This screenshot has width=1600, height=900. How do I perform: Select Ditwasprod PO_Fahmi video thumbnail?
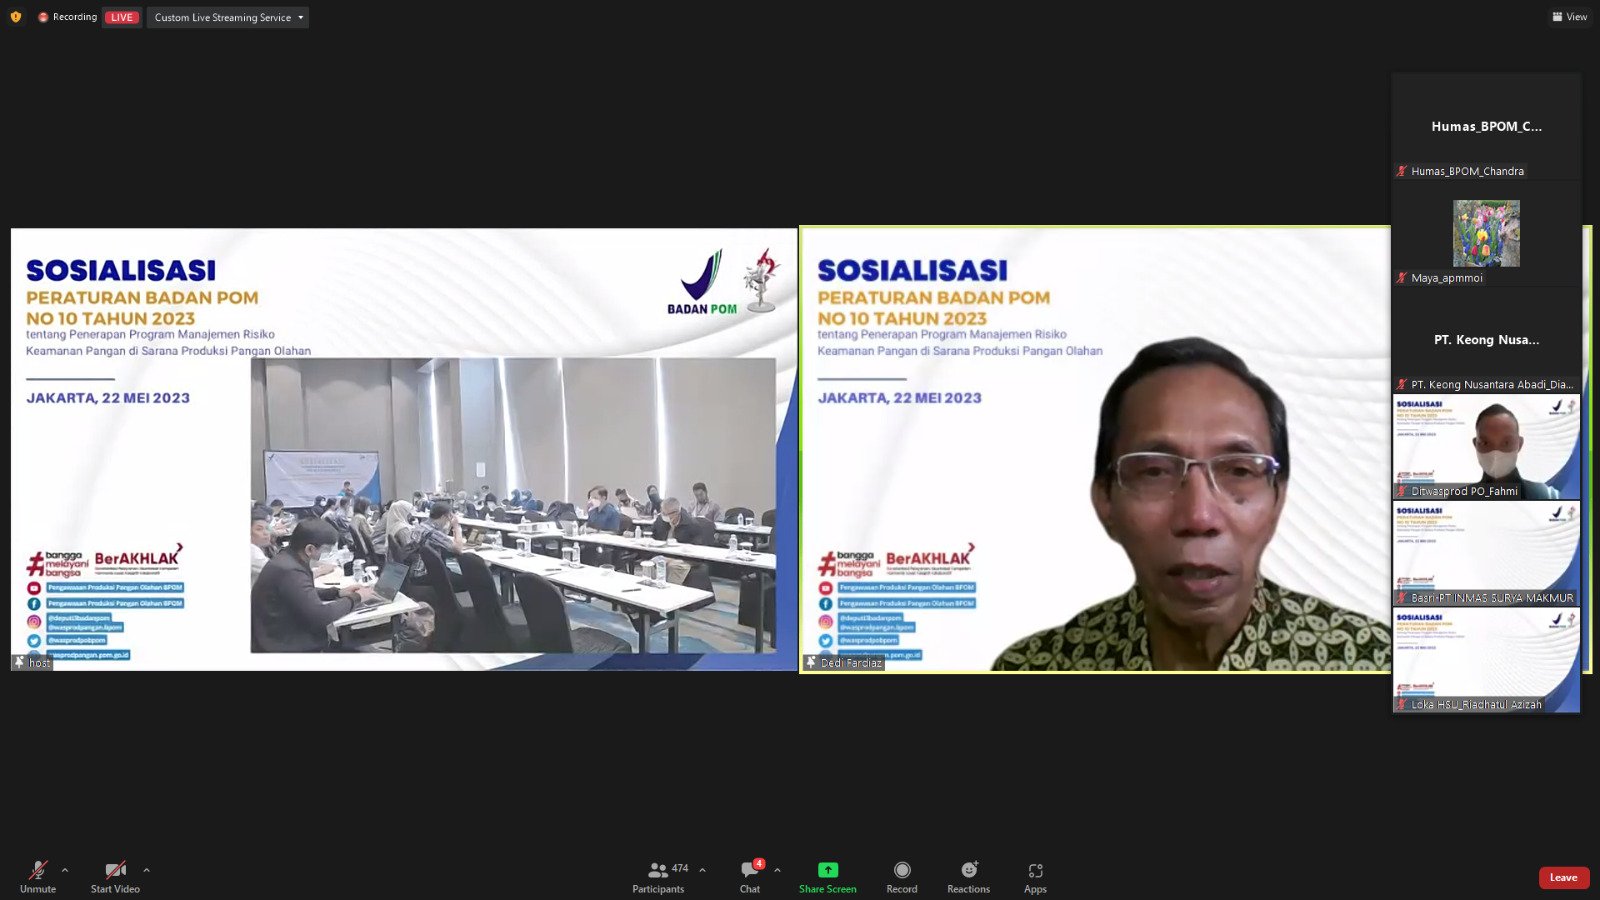1486,446
